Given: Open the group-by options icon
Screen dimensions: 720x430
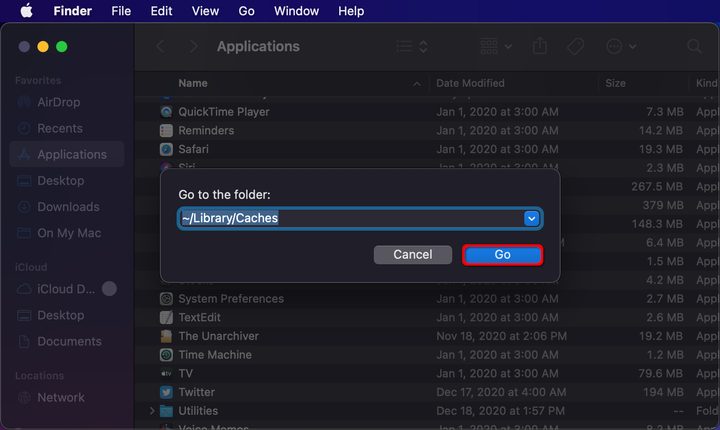Looking at the screenshot, I should [496, 46].
